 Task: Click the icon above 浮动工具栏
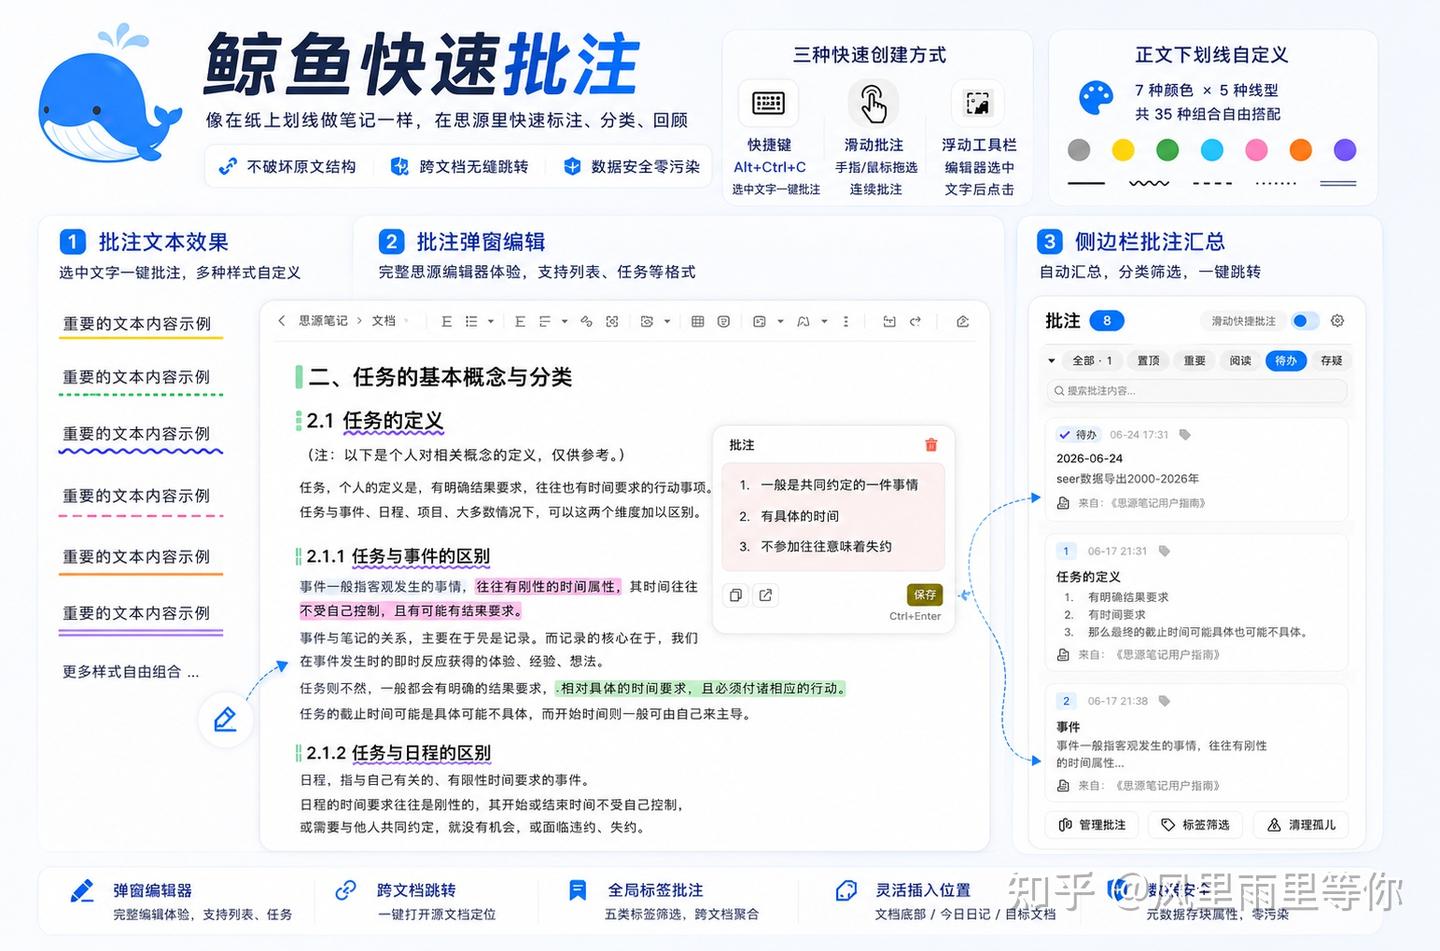(x=977, y=103)
